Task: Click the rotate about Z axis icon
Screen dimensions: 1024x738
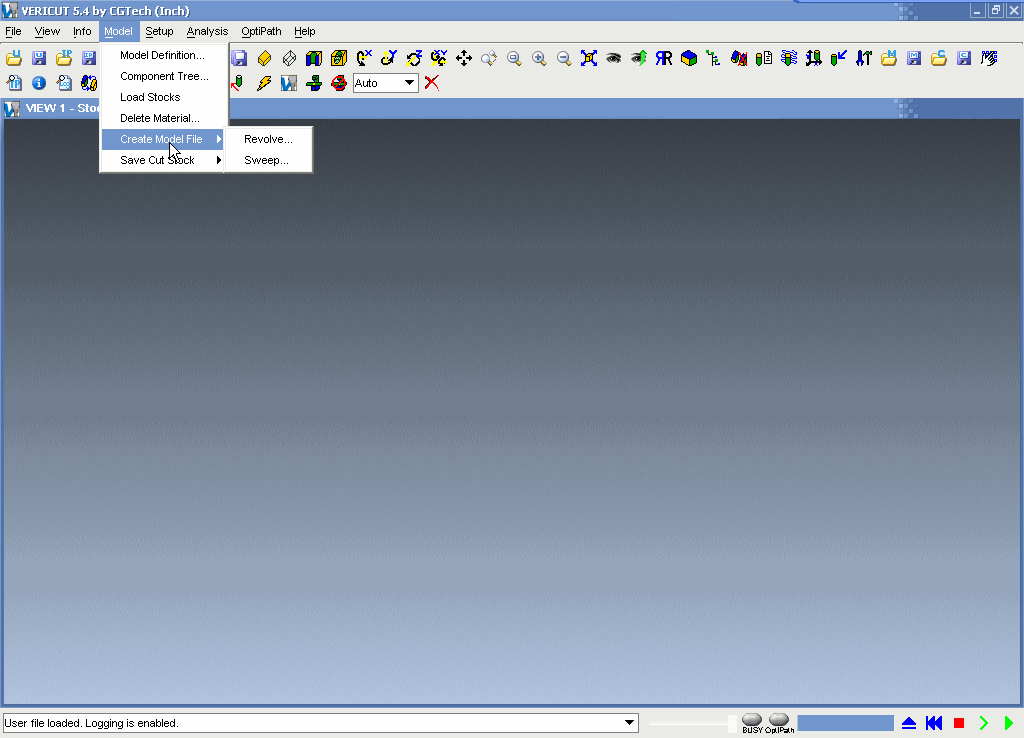Action: tap(414, 58)
